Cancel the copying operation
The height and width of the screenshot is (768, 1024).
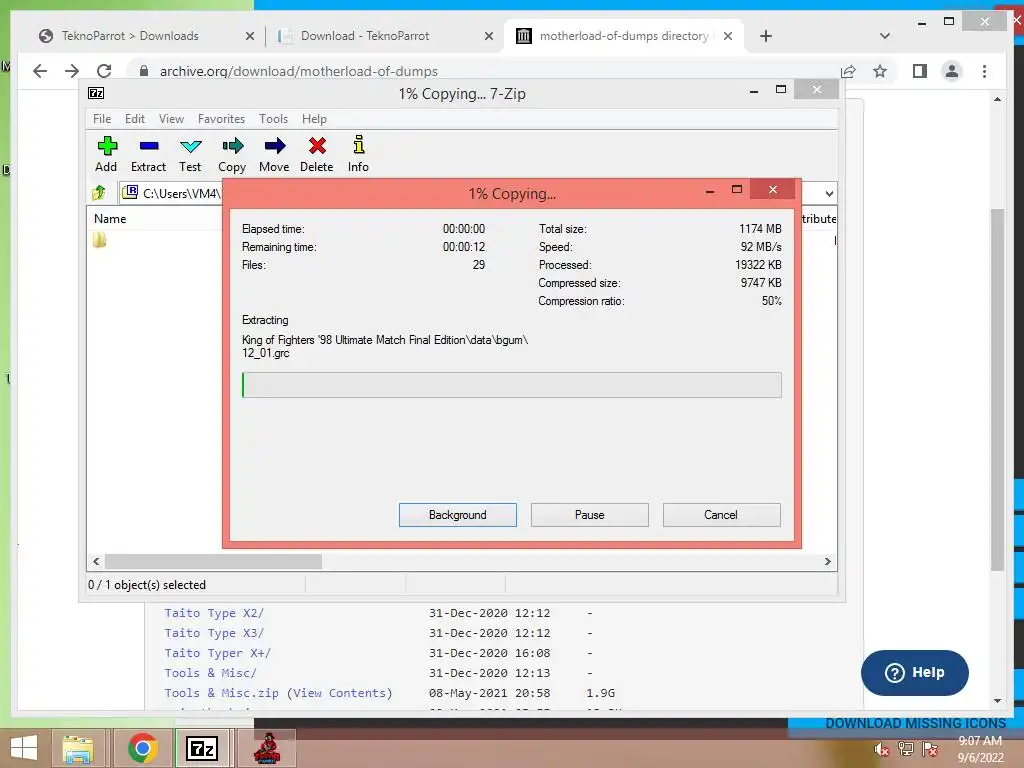click(722, 515)
